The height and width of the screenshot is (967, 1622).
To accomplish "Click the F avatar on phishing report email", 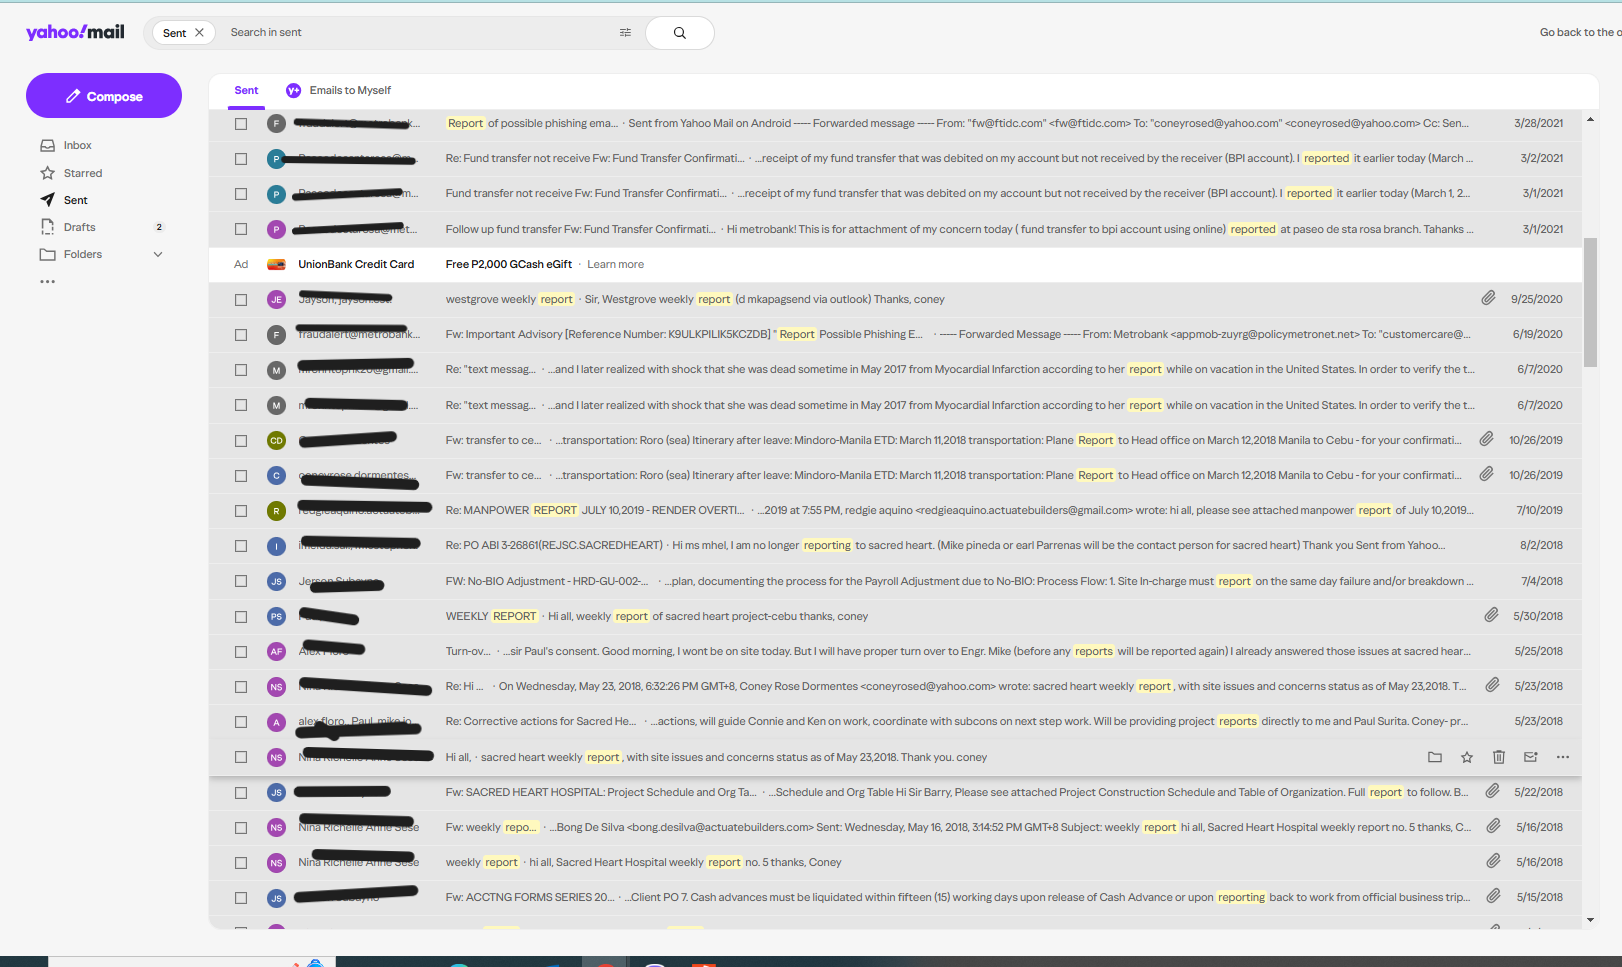I will (277, 124).
